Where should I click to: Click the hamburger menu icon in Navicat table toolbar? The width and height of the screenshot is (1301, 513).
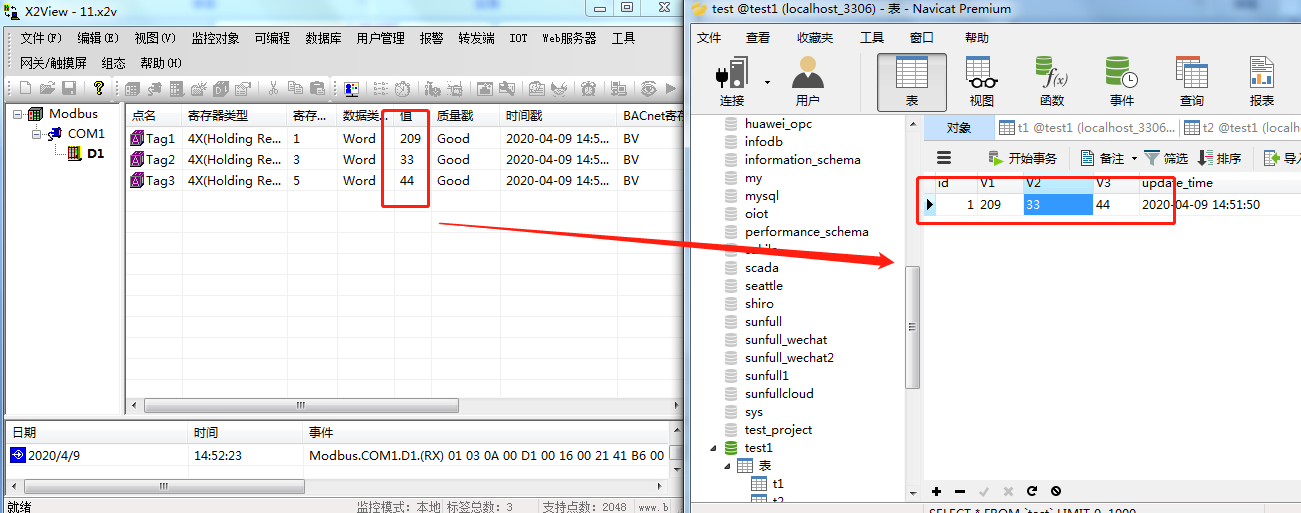tap(943, 158)
